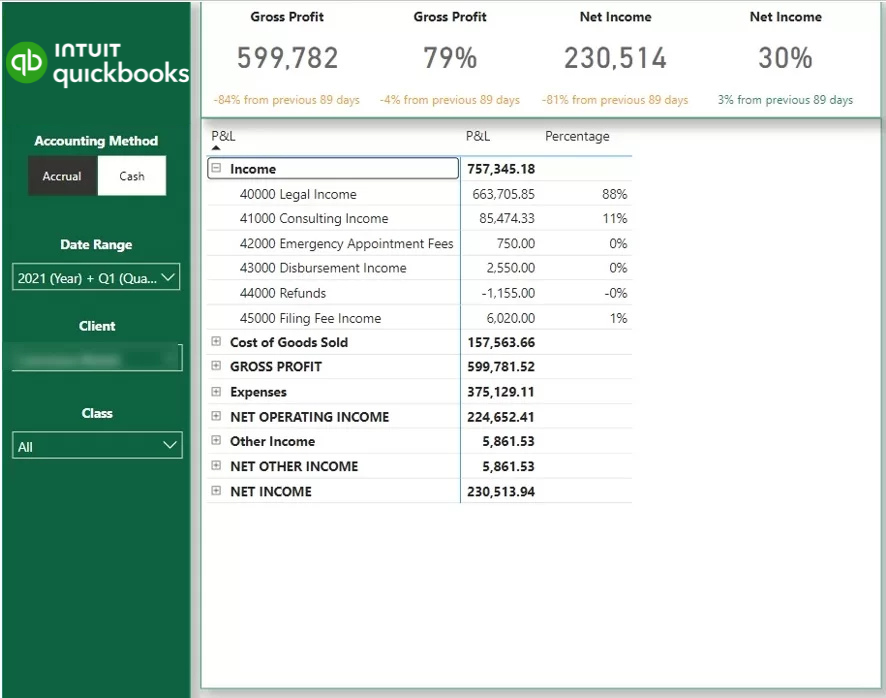
Task: Open the Client dropdown
Action: click(x=96, y=358)
